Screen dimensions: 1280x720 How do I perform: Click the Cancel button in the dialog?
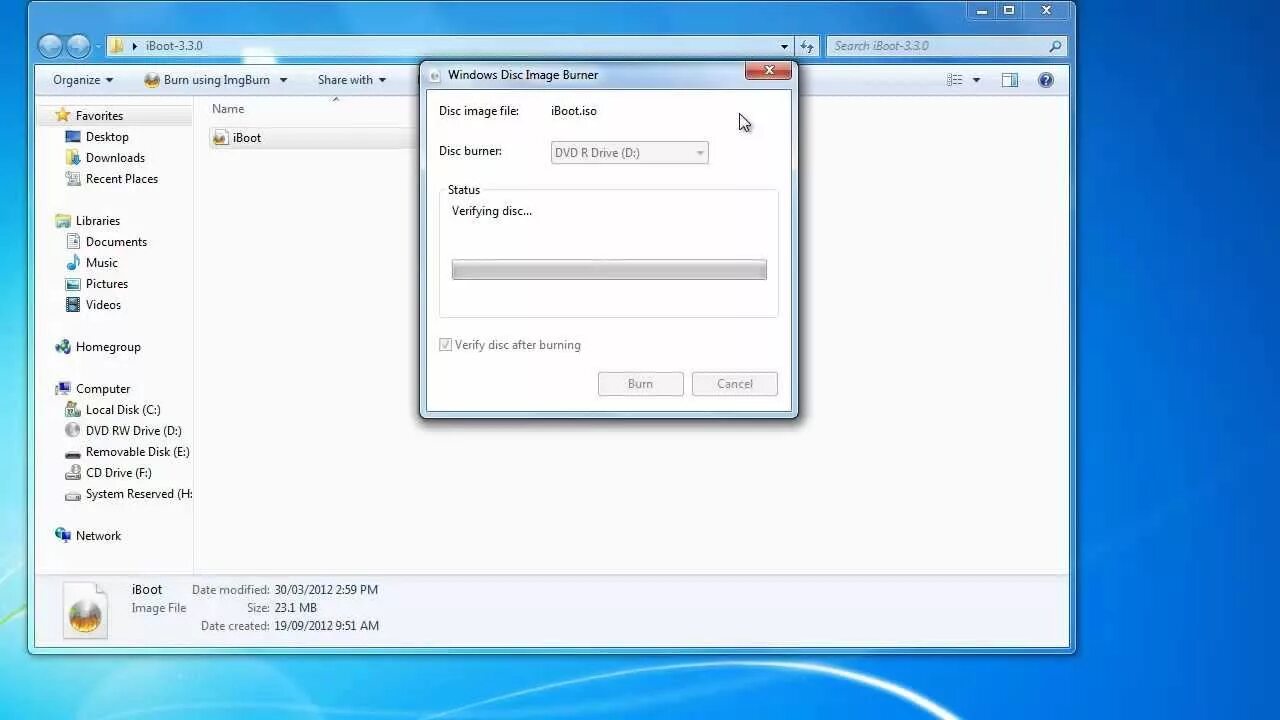coord(735,384)
